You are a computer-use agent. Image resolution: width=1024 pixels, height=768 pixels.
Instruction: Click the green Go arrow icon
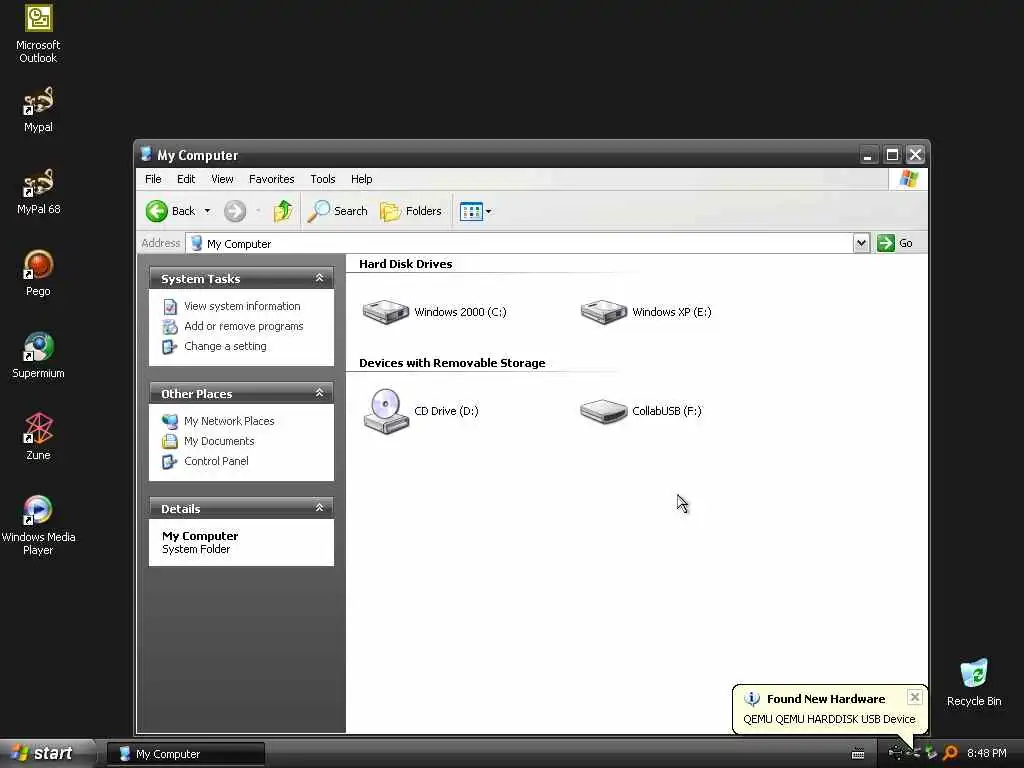tap(886, 243)
